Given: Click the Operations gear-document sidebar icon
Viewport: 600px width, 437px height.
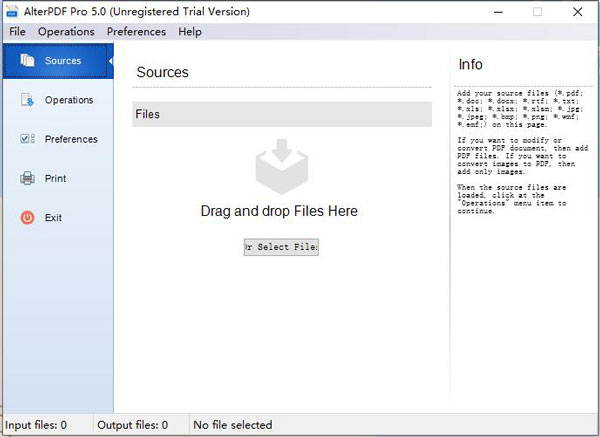Looking at the screenshot, I should coord(27,100).
